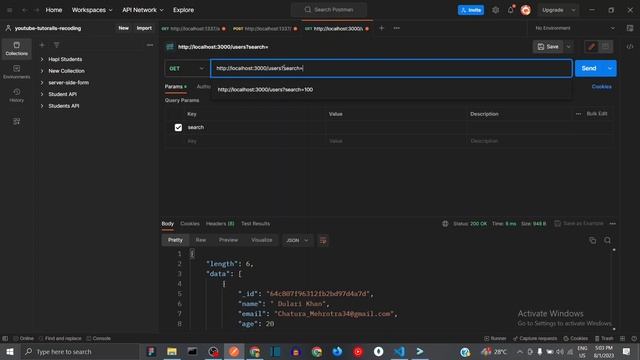
Task: Open the Workspaces menu
Action: point(92,10)
